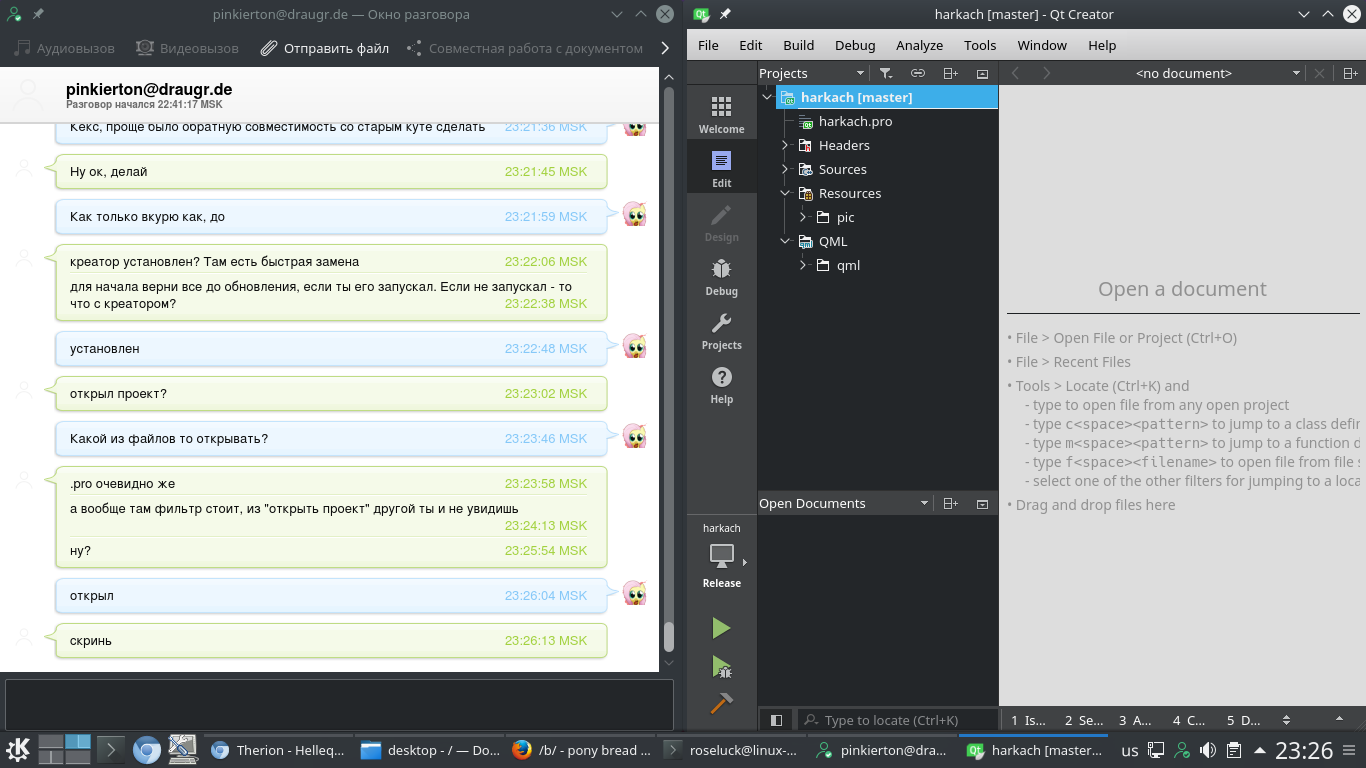1366x768 pixels.
Task: Open the Application Output pane
Action: coord(1135,720)
